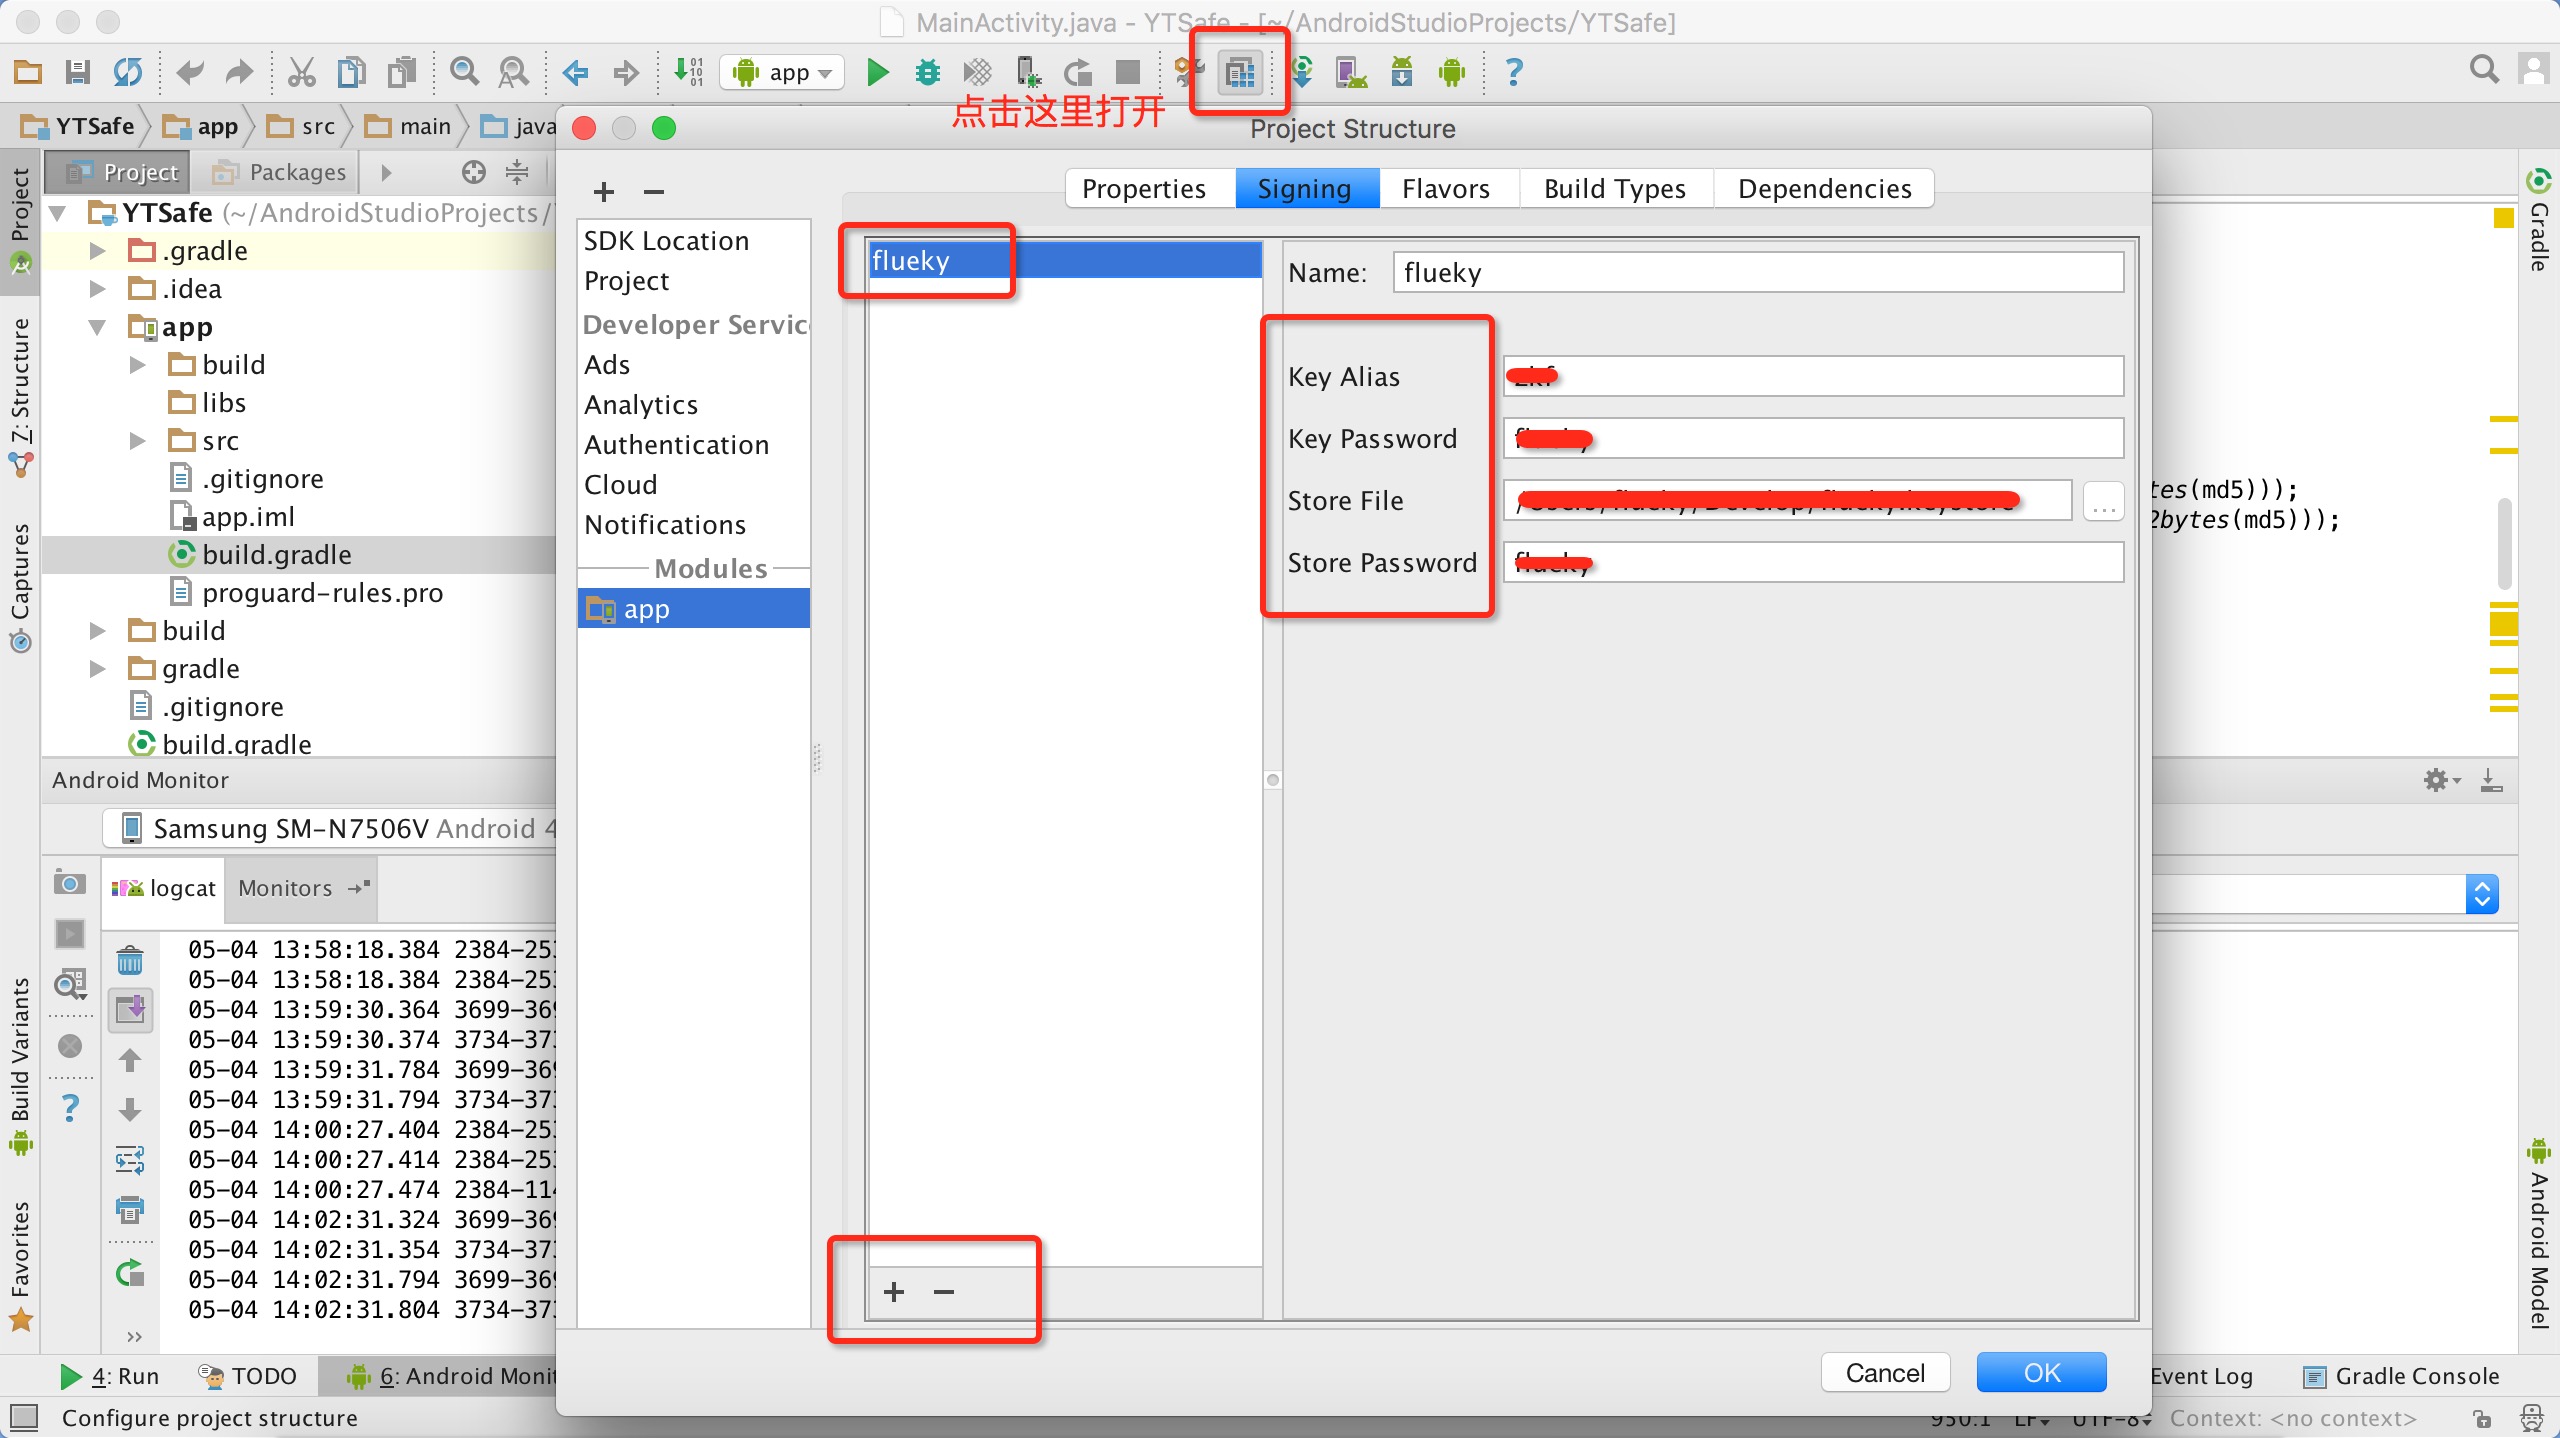The width and height of the screenshot is (2560, 1438).
Task: Select the app module in Modules list
Action: tap(694, 608)
